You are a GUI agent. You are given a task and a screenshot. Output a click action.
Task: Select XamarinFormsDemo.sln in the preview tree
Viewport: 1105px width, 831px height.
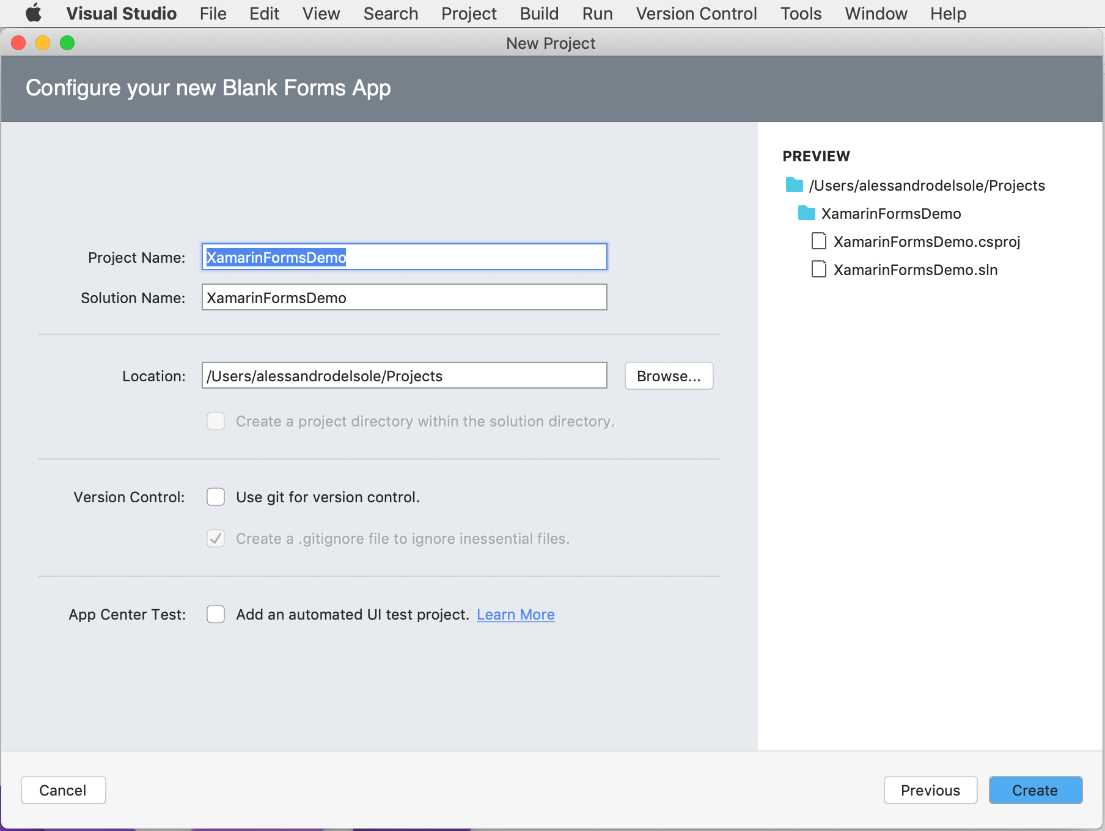pyautogui.click(x=915, y=270)
